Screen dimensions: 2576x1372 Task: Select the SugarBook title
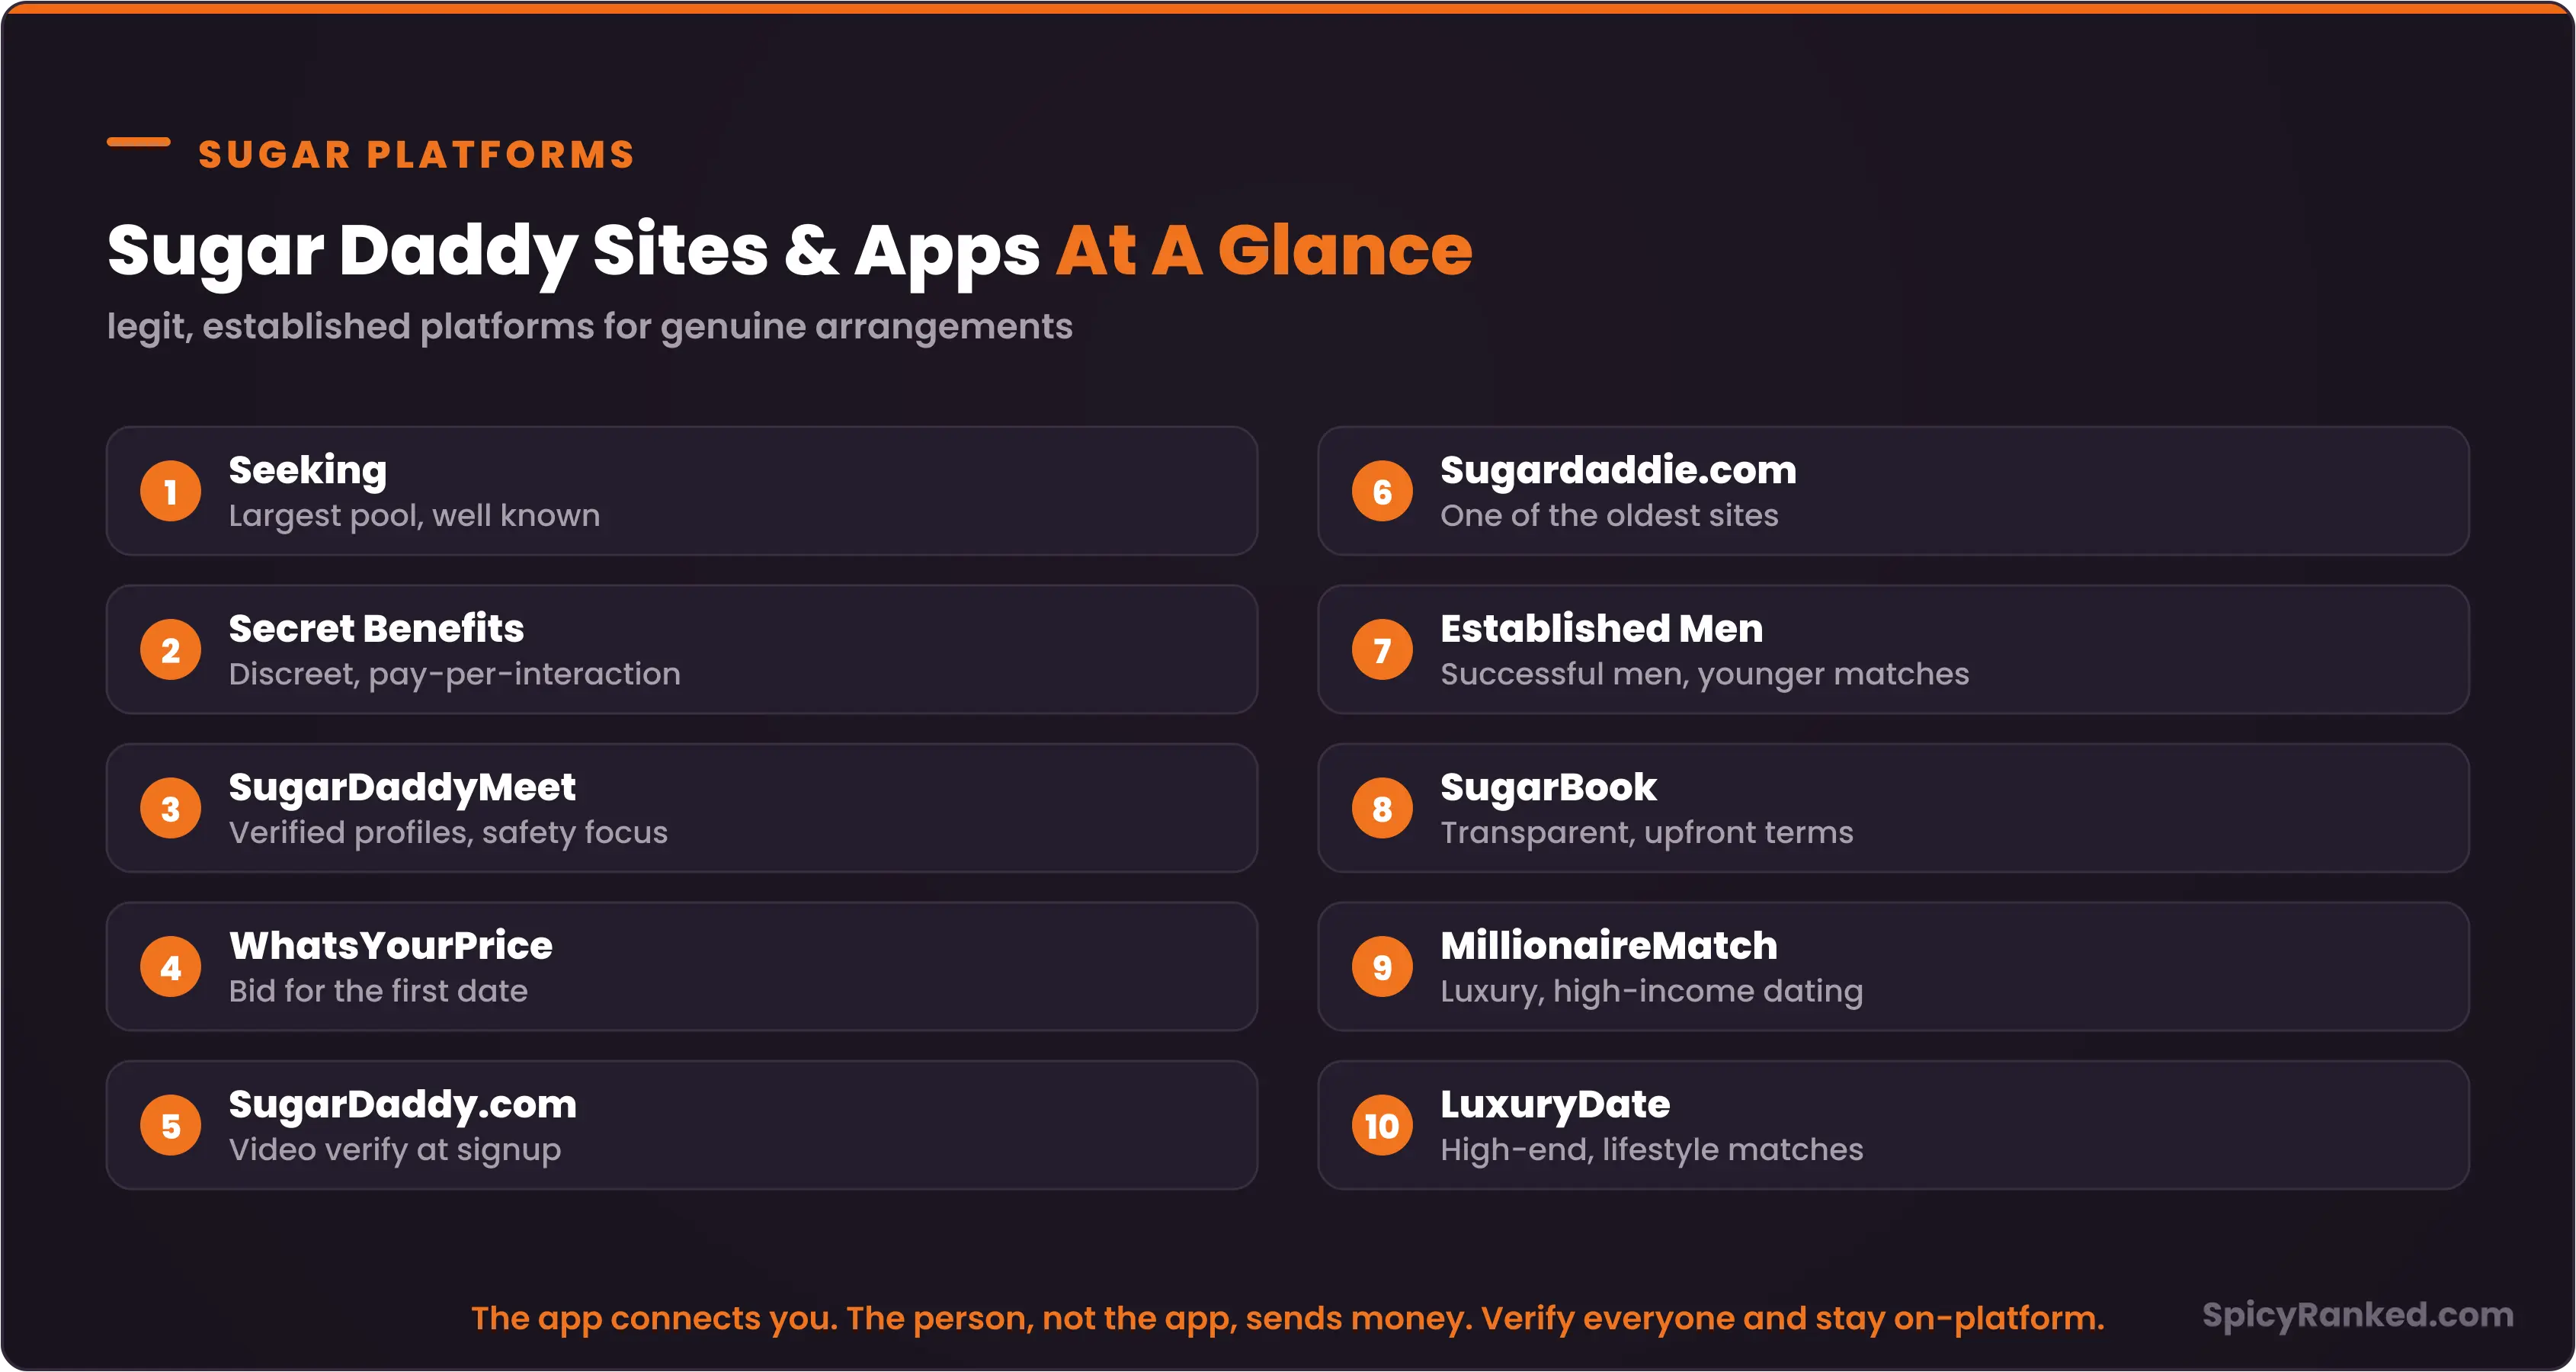tap(1548, 789)
